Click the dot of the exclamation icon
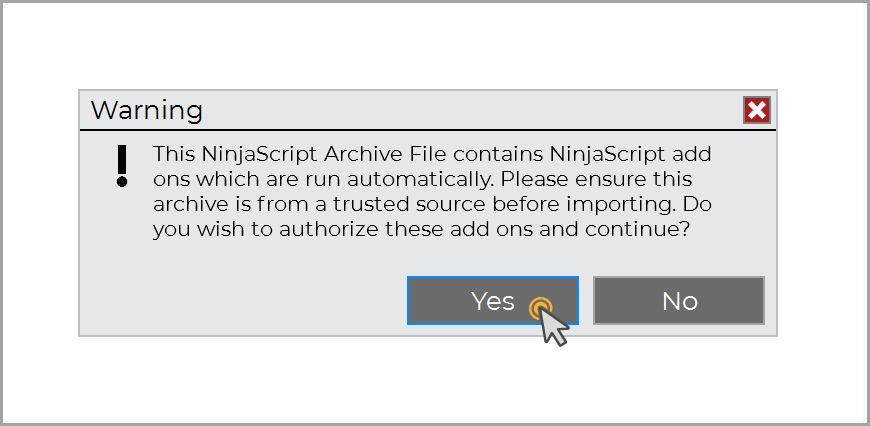 [x=122, y=183]
